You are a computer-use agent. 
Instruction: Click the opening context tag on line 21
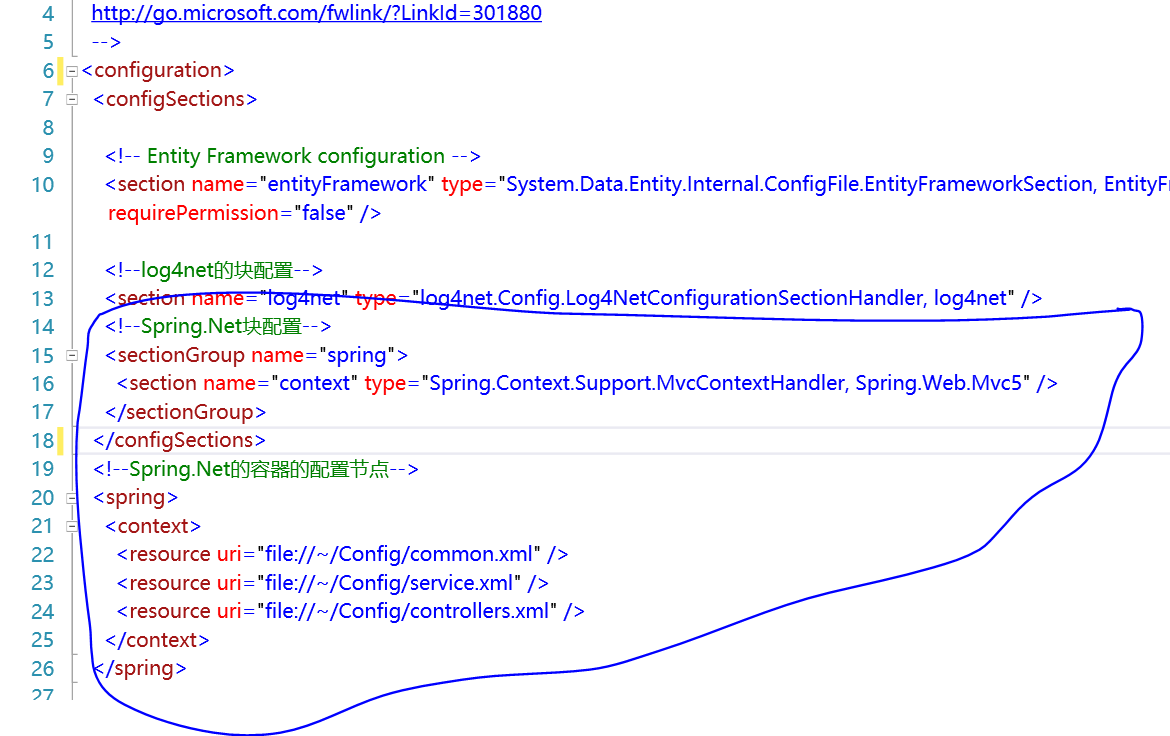(153, 526)
